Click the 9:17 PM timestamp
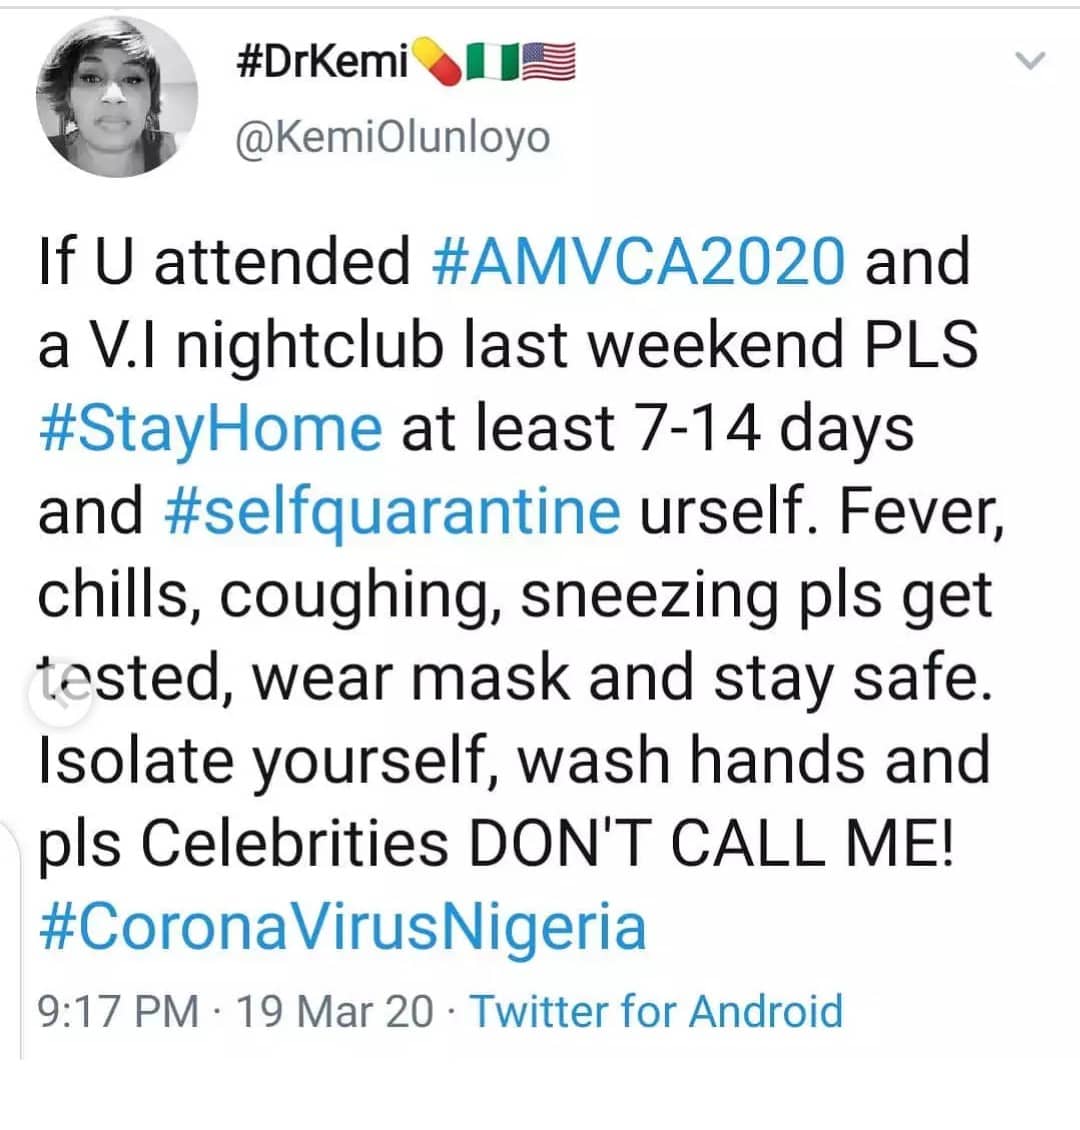Screen dimensions: 1080x1130 (117, 1011)
